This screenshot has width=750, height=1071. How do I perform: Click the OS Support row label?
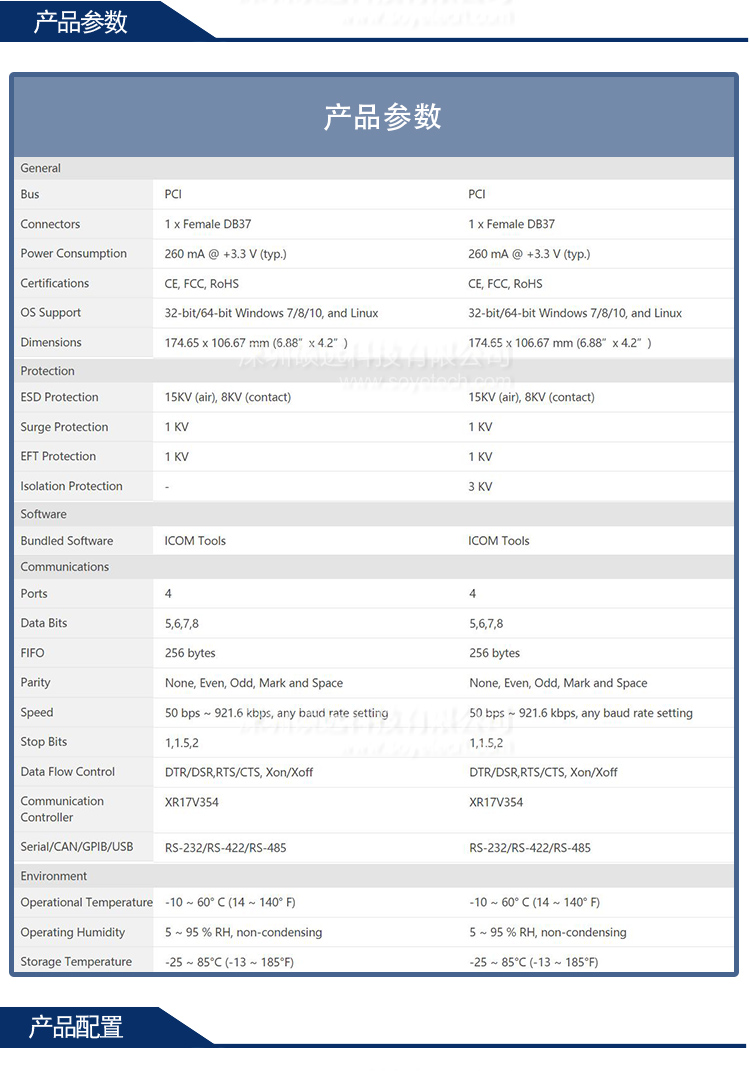[x=51, y=313]
